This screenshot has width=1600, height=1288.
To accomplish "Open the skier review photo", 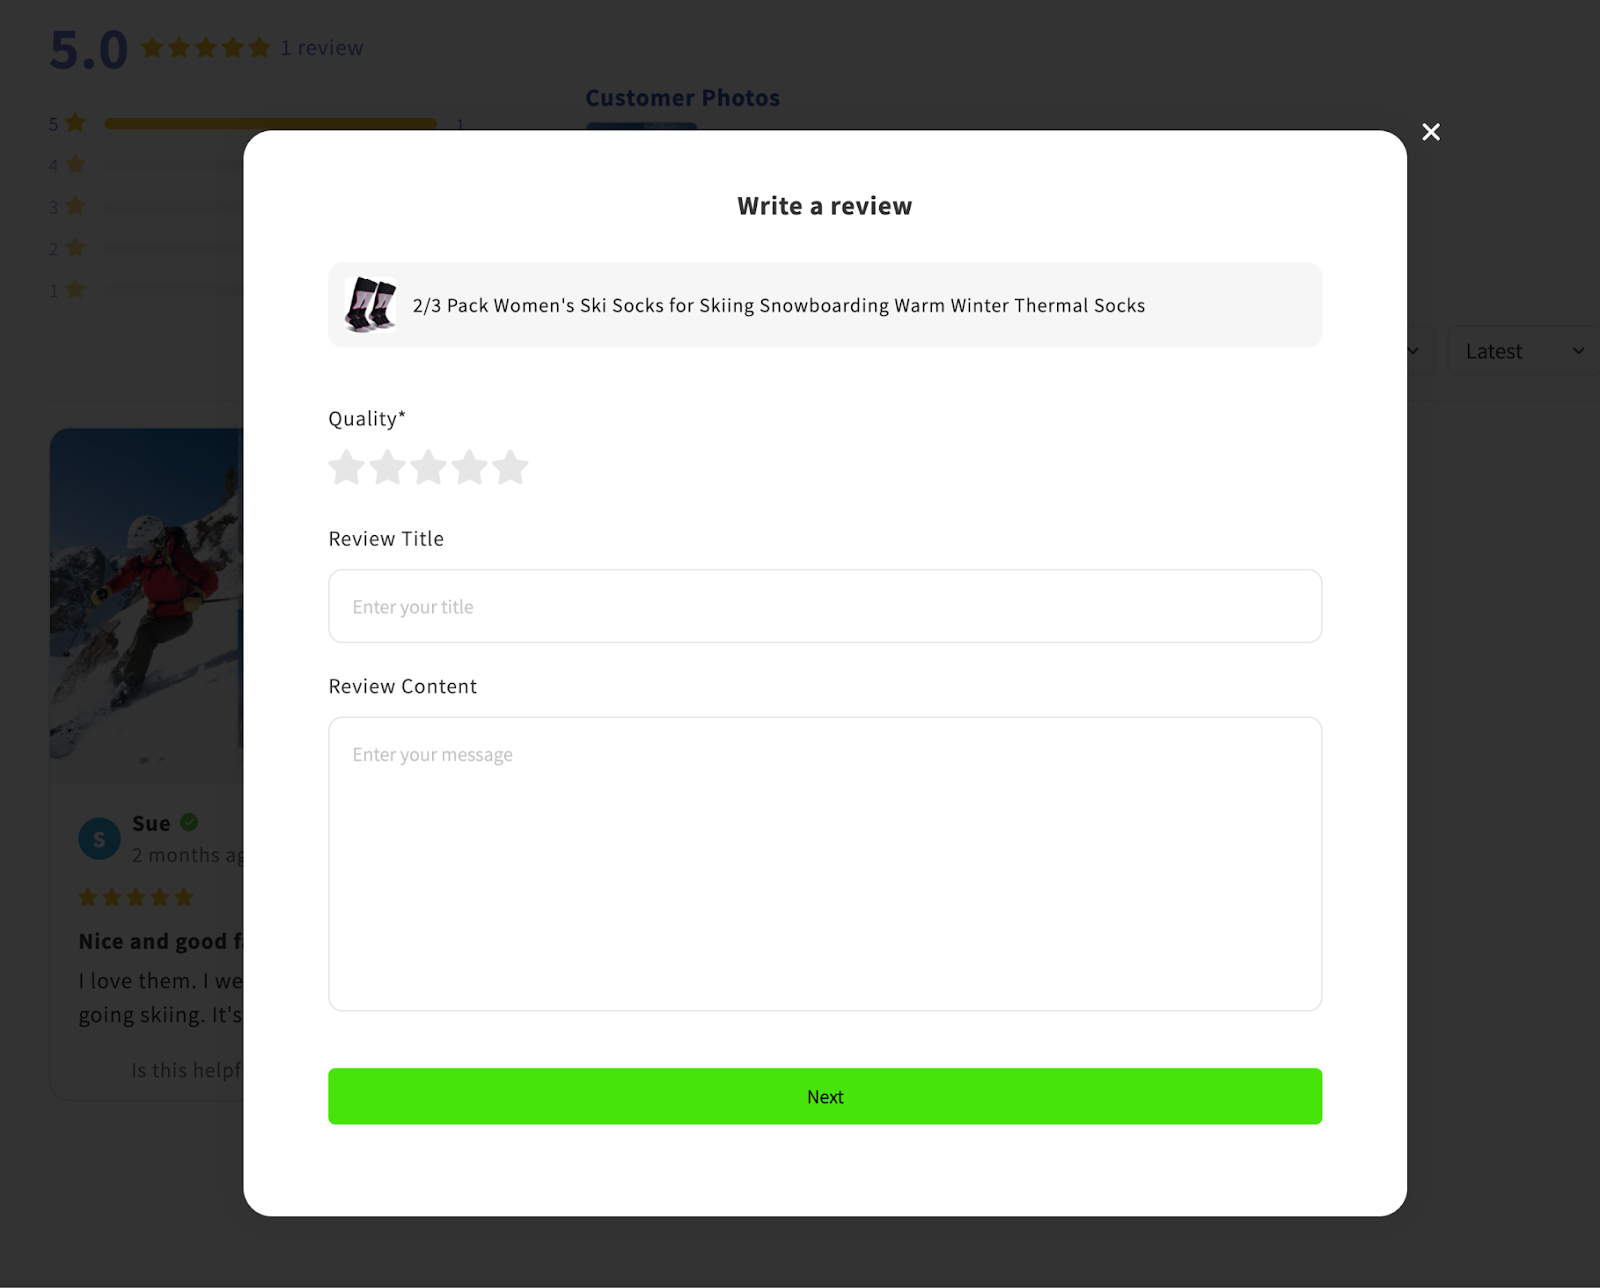I will [147, 596].
